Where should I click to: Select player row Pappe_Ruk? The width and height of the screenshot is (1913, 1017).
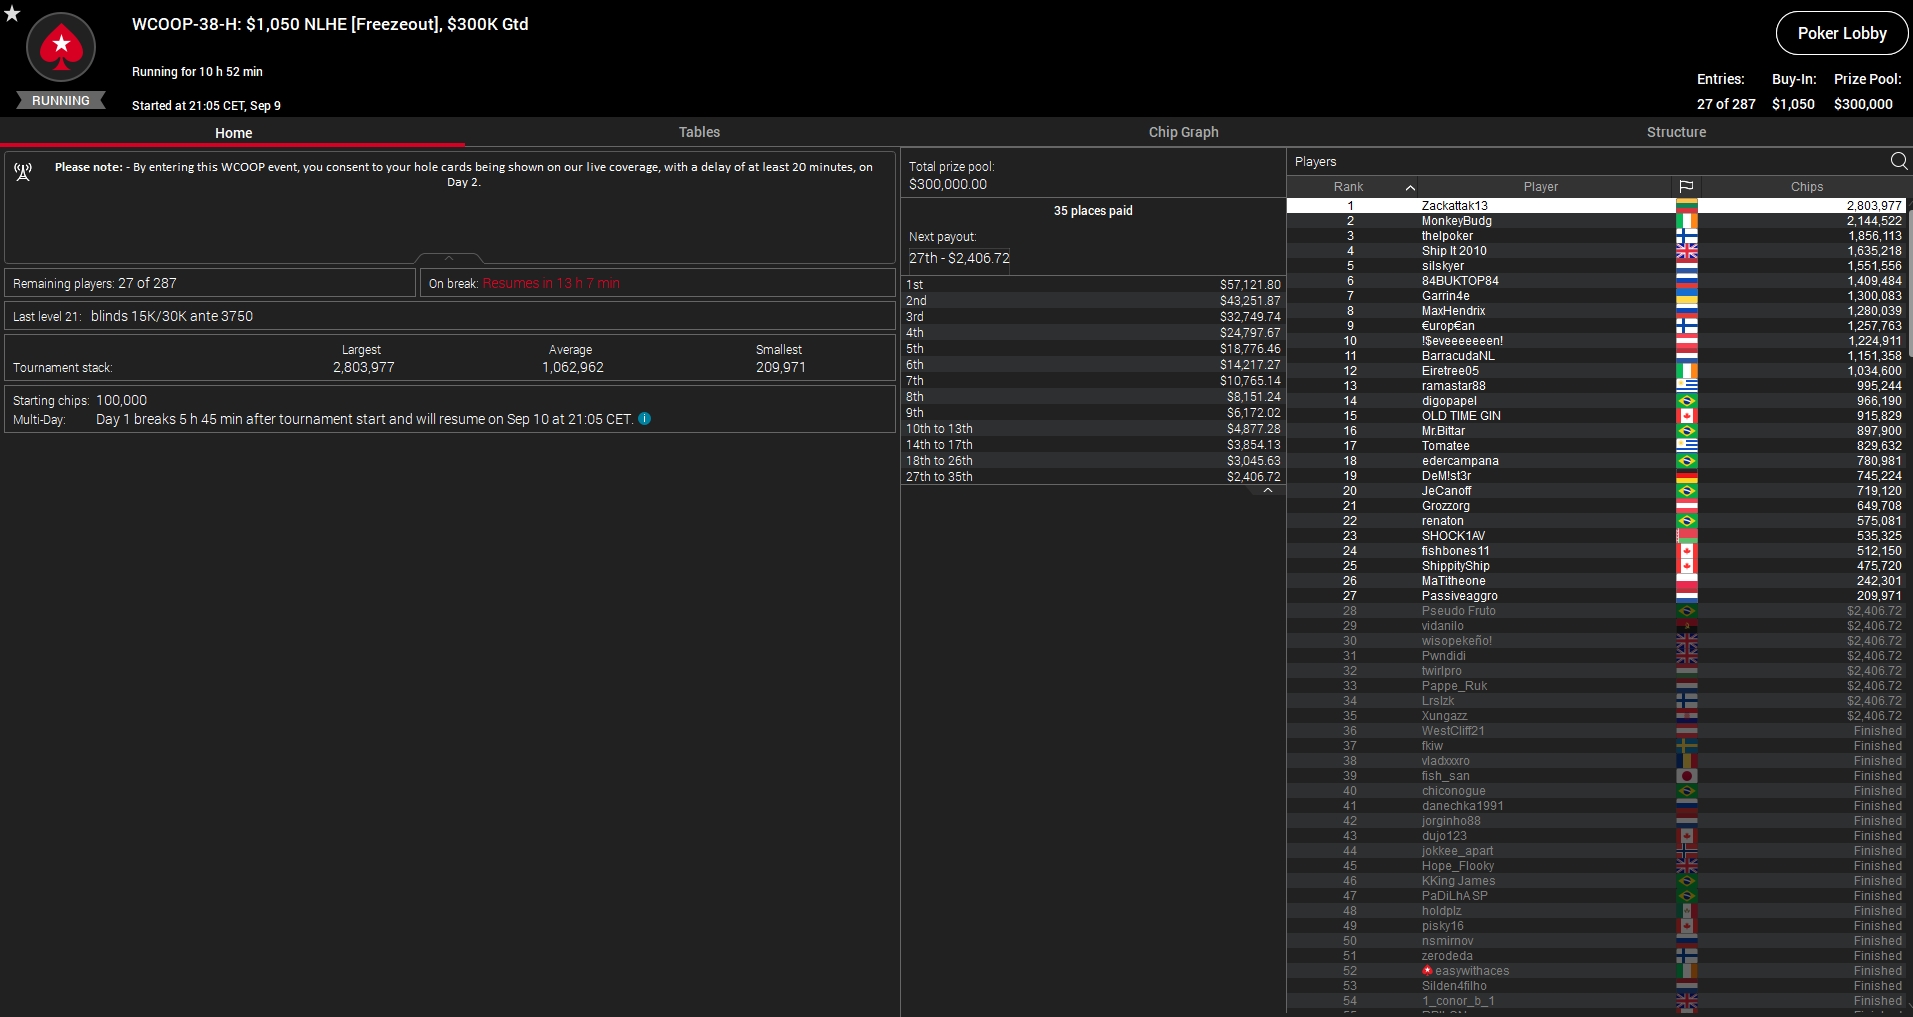pyautogui.click(x=1595, y=686)
